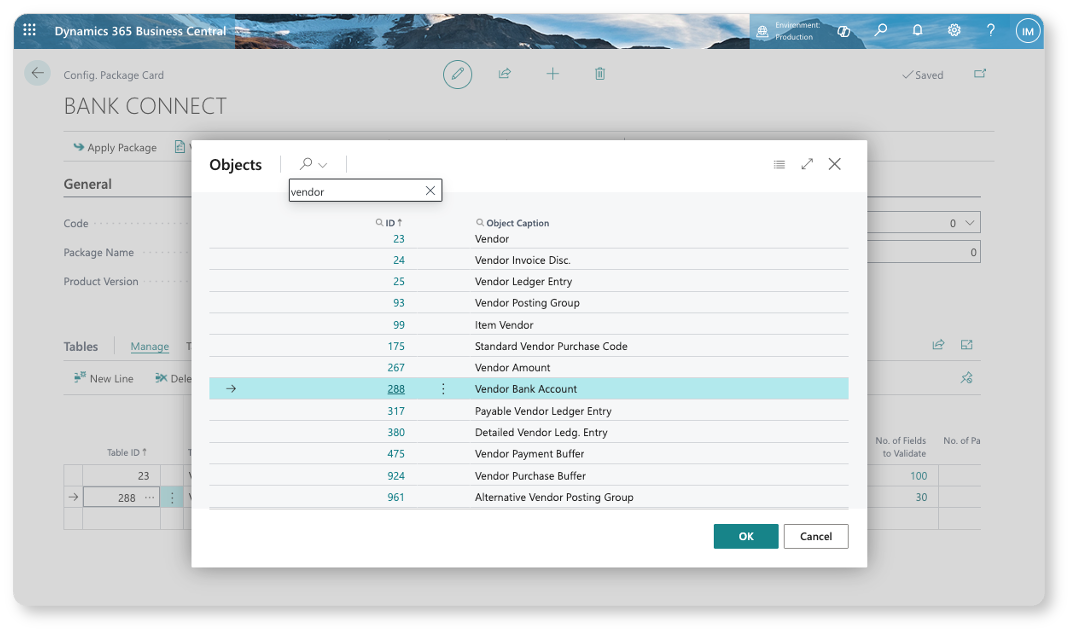Click Table ID 23 cell in Tables
This screenshot has width=1072, height=633.
point(121,476)
